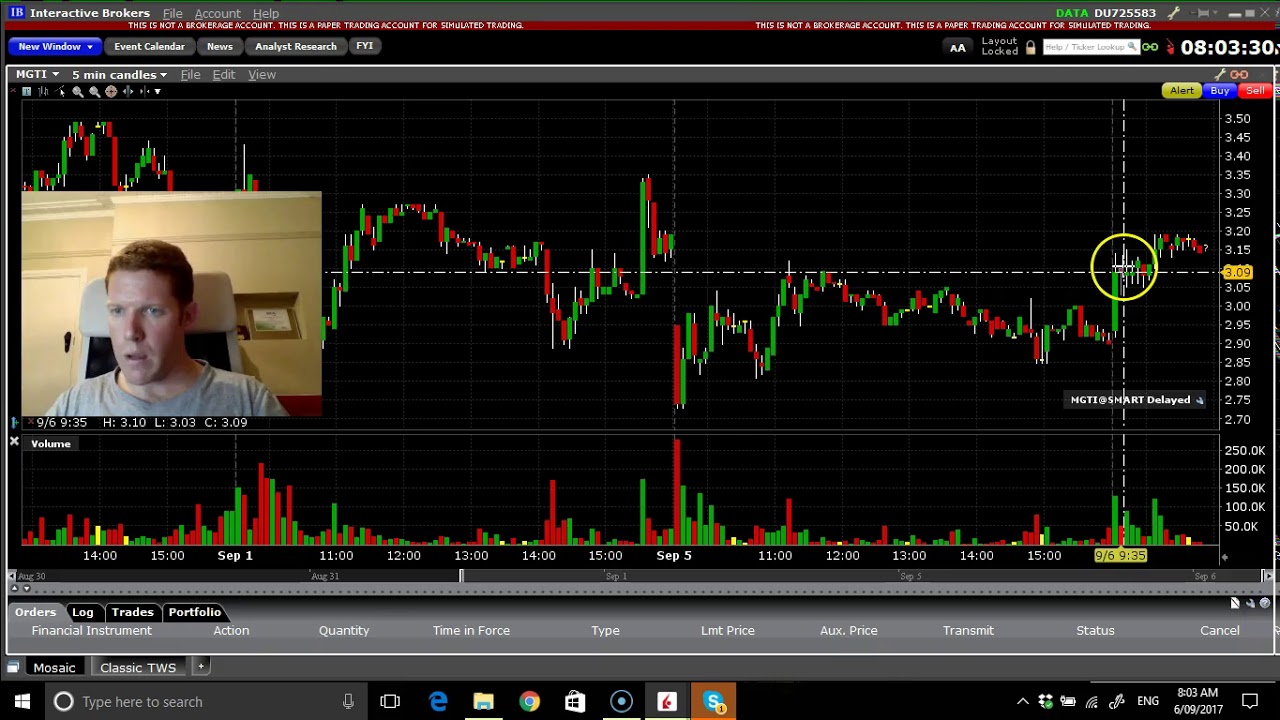Open the Windows notification center

(x=1250, y=701)
